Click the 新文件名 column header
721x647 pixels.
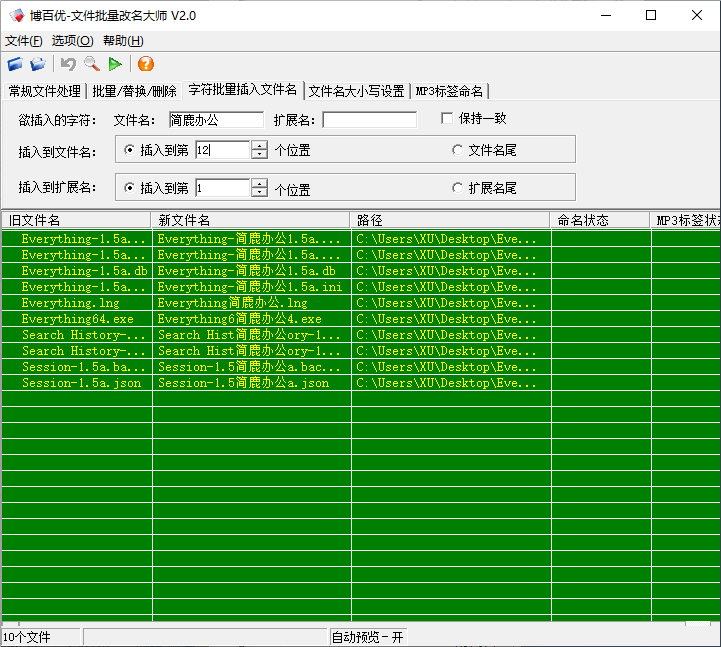click(x=251, y=220)
